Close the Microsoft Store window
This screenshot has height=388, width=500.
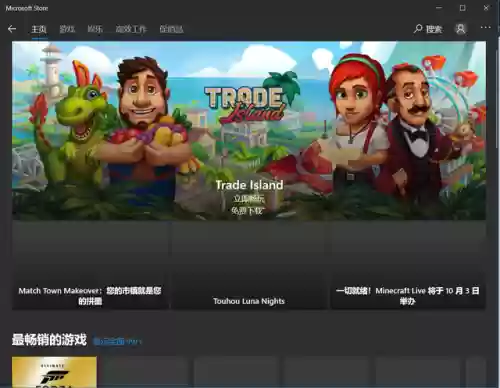point(486,8)
